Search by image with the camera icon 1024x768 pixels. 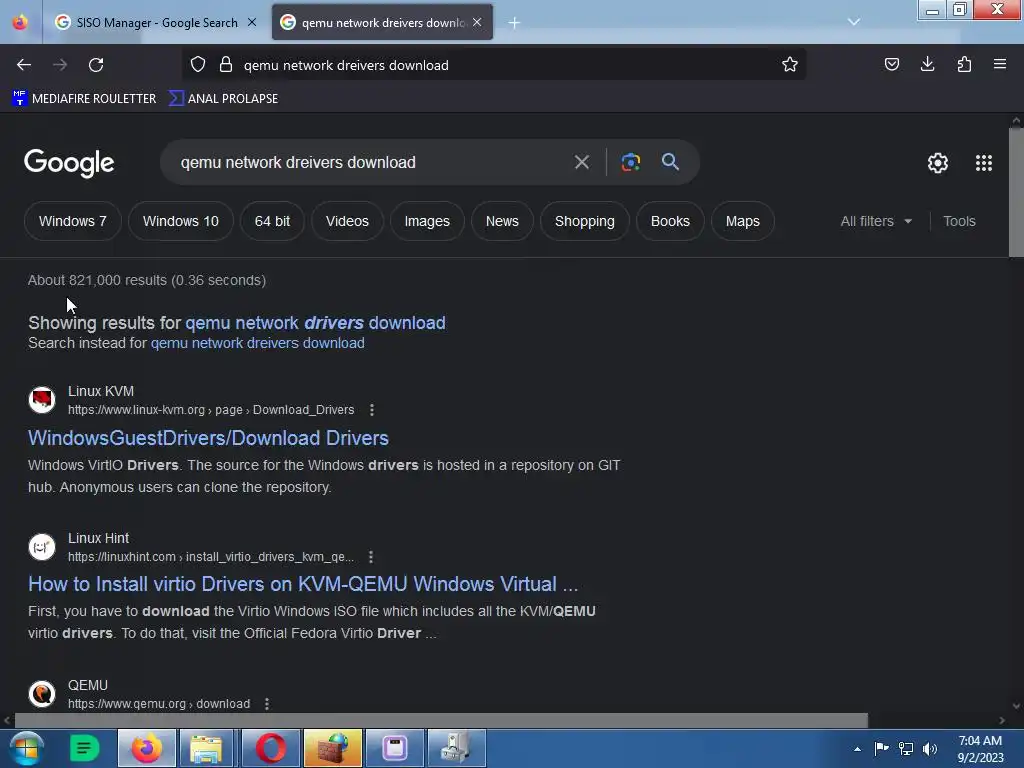point(630,162)
